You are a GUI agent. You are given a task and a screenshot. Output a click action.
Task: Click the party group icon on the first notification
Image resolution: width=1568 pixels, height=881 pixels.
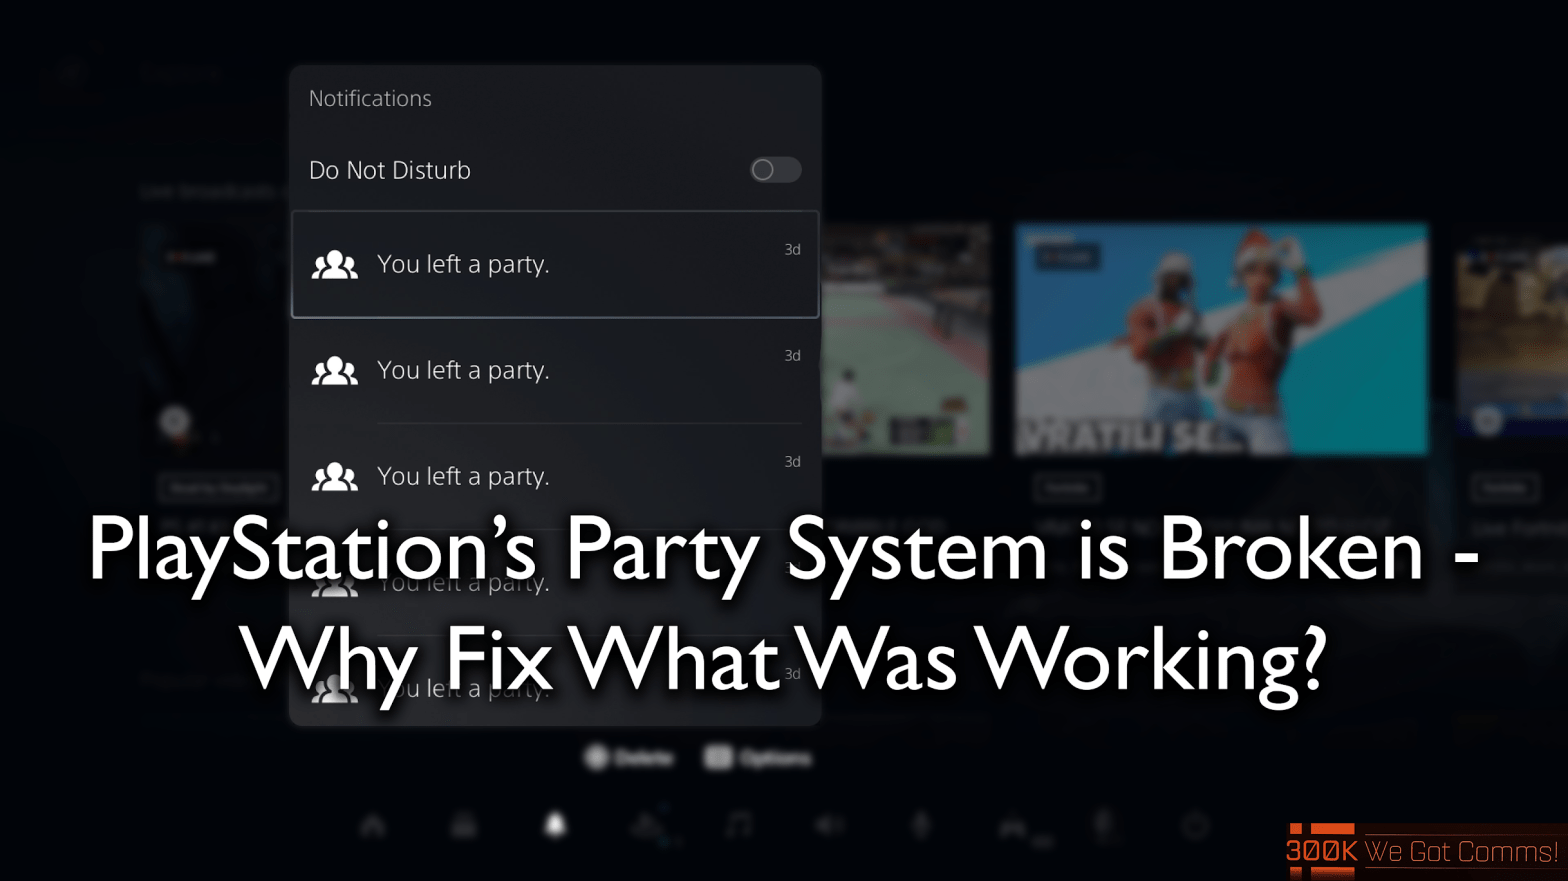click(x=334, y=264)
